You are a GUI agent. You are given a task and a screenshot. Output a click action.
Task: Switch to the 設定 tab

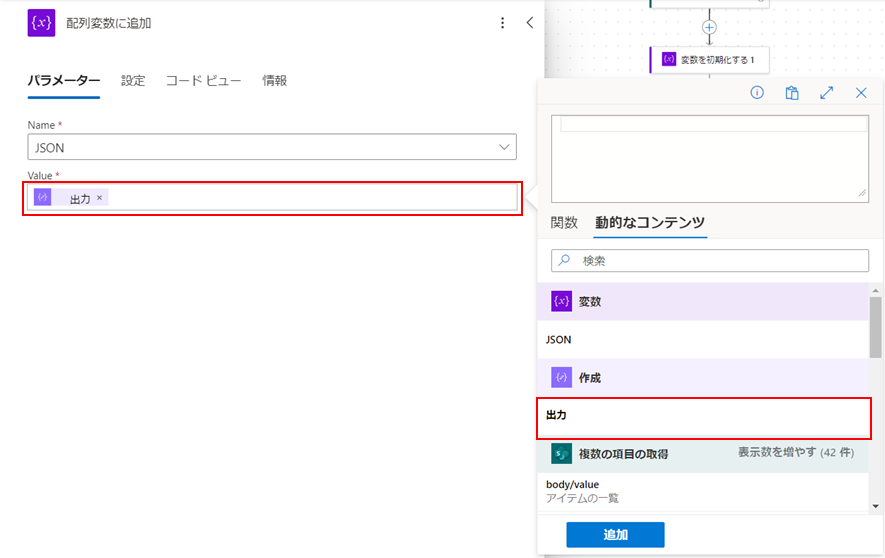133,81
